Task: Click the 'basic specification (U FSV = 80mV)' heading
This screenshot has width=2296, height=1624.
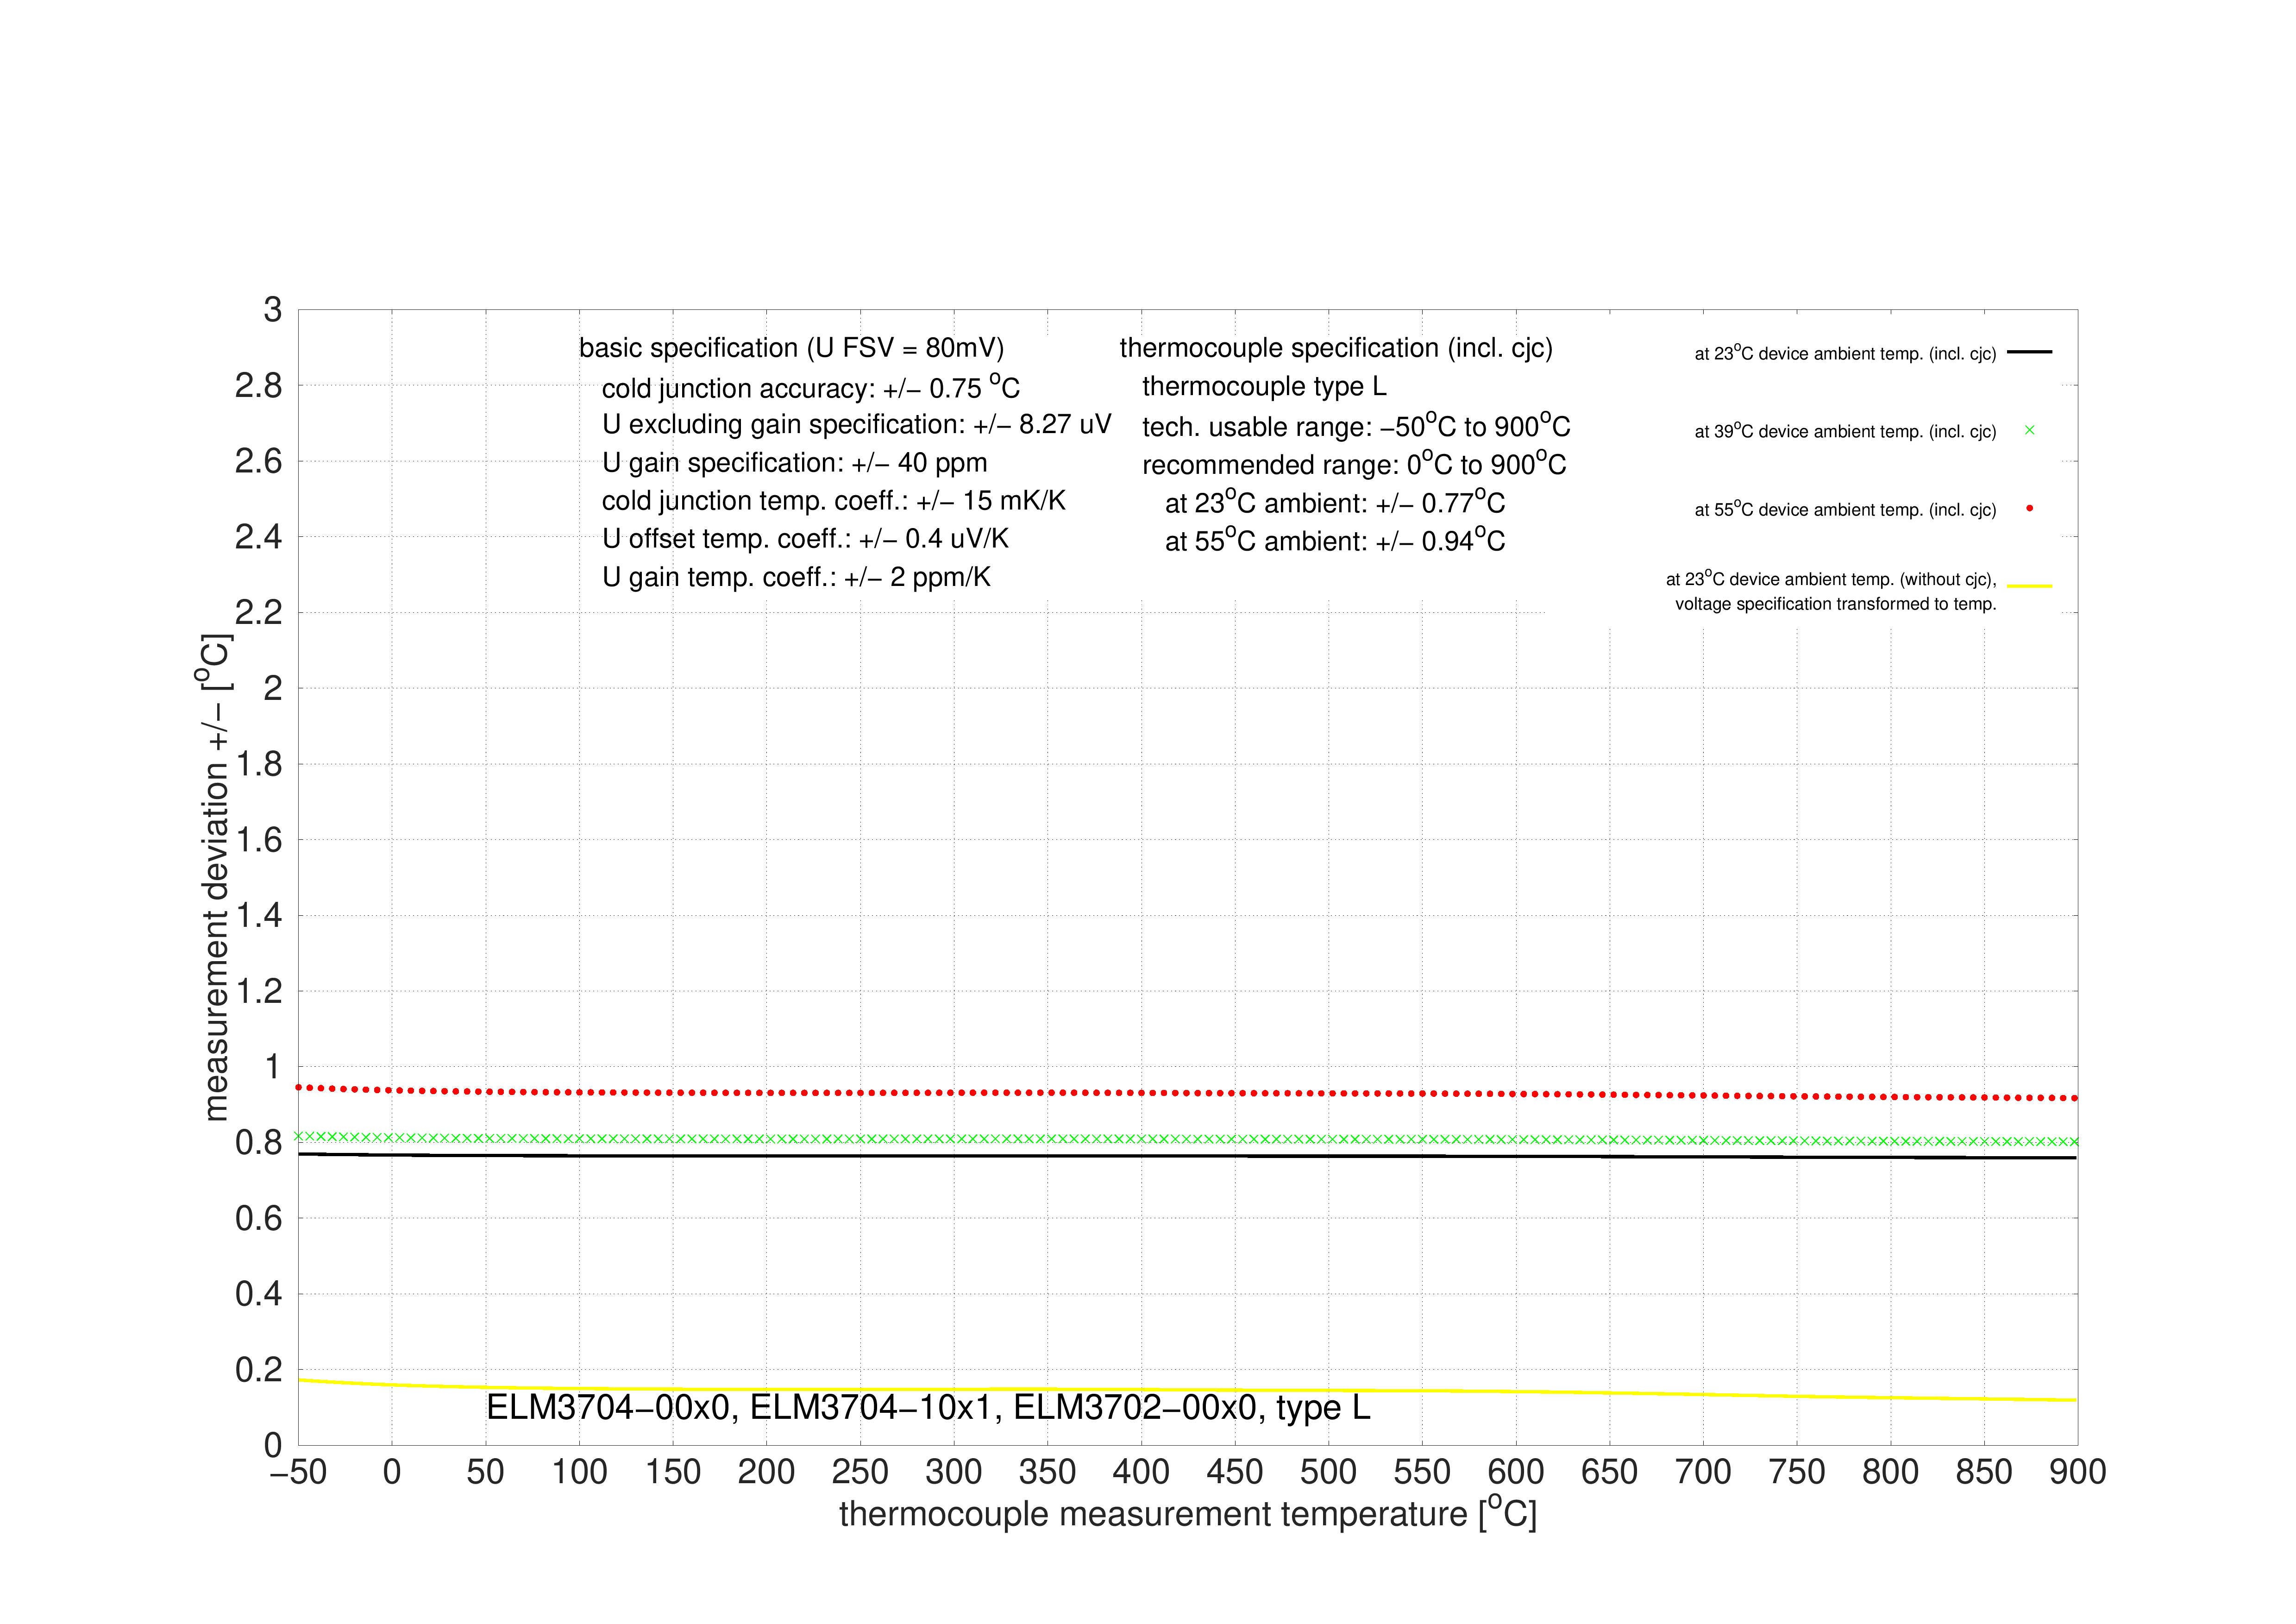Action: pos(791,348)
